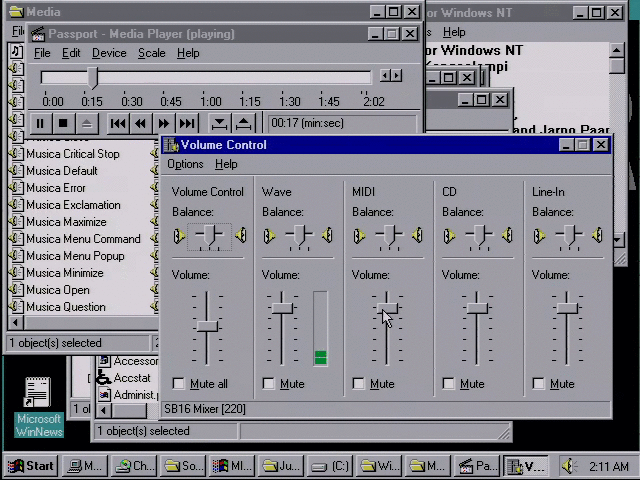Open Media Player Device menu
The height and width of the screenshot is (480, 640).
(x=109, y=53)
